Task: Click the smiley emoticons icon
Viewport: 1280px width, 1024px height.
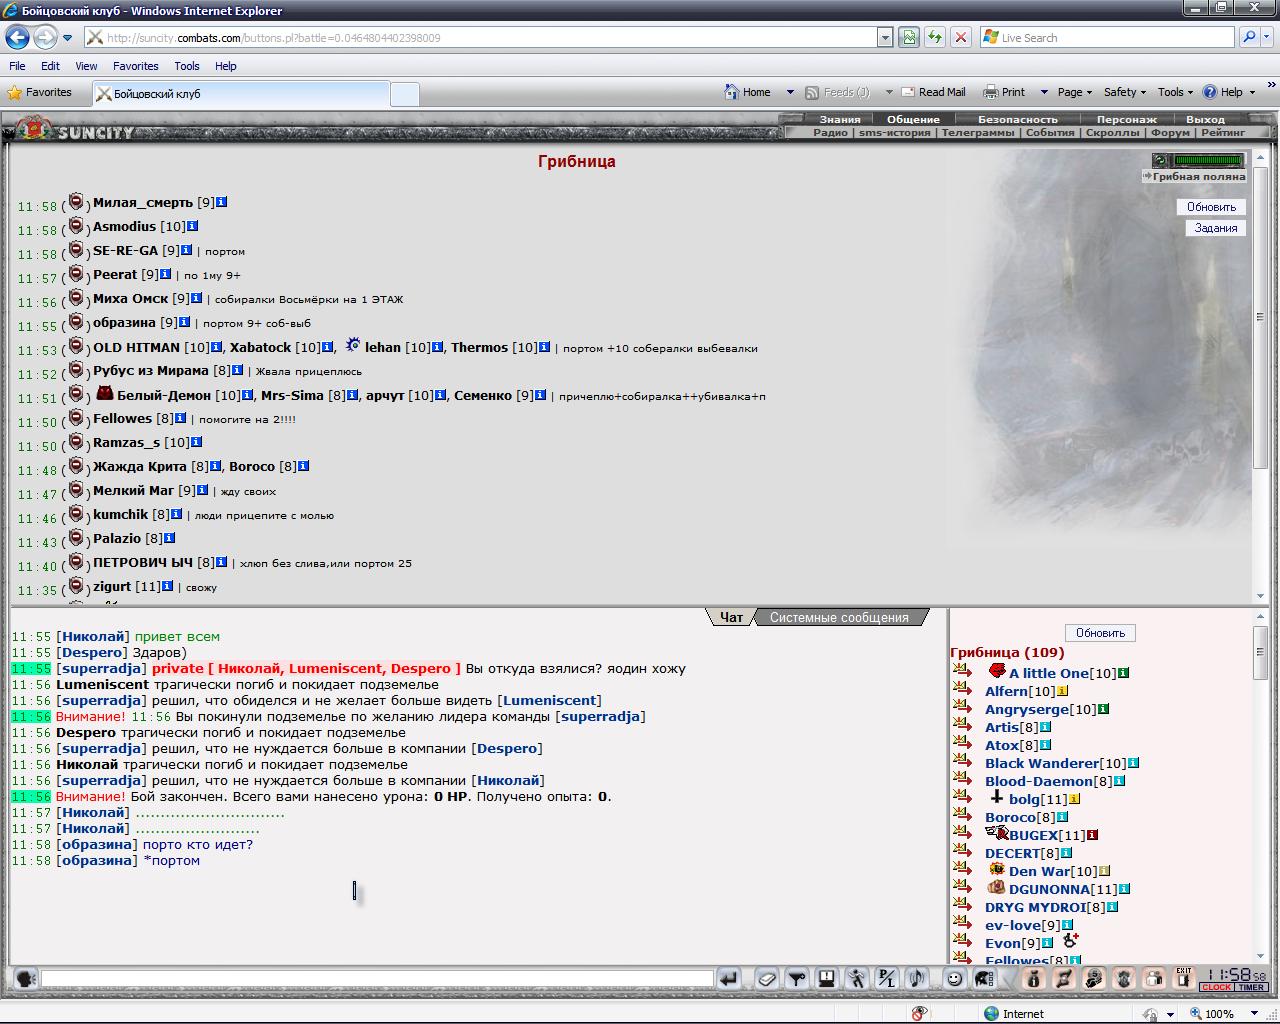Action: tap(954, 978)
